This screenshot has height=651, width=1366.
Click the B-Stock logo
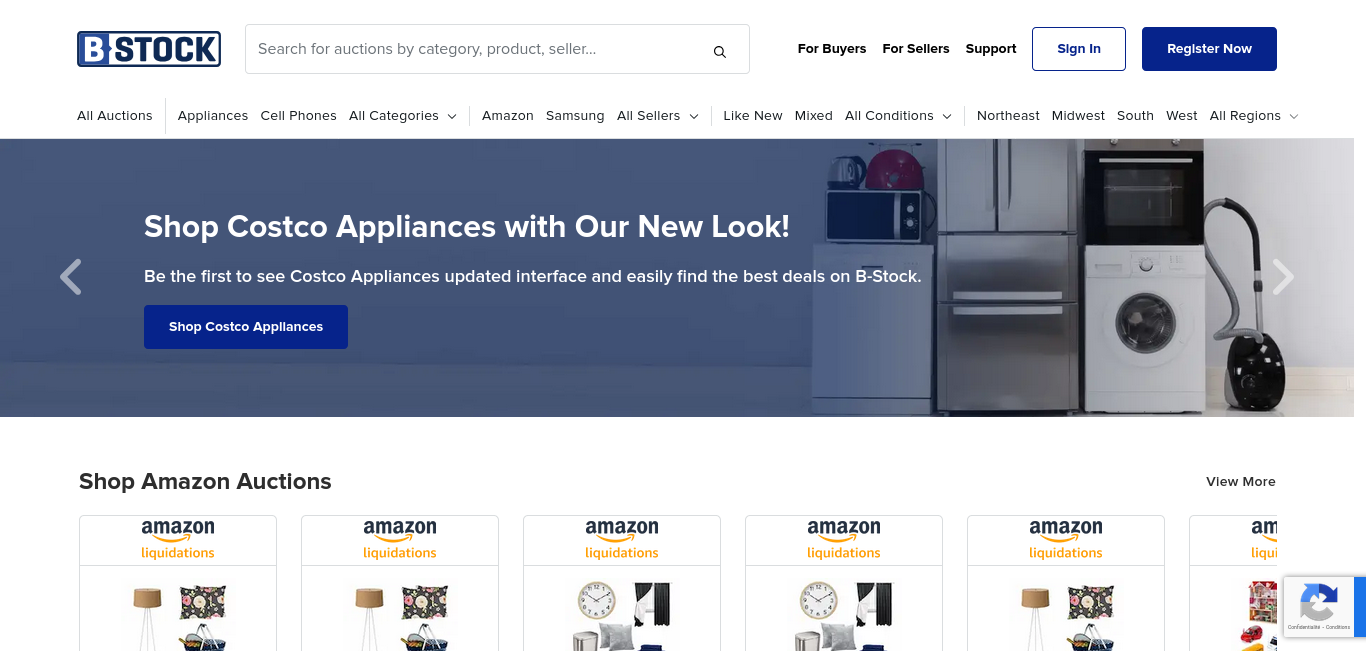coord(149,49)
